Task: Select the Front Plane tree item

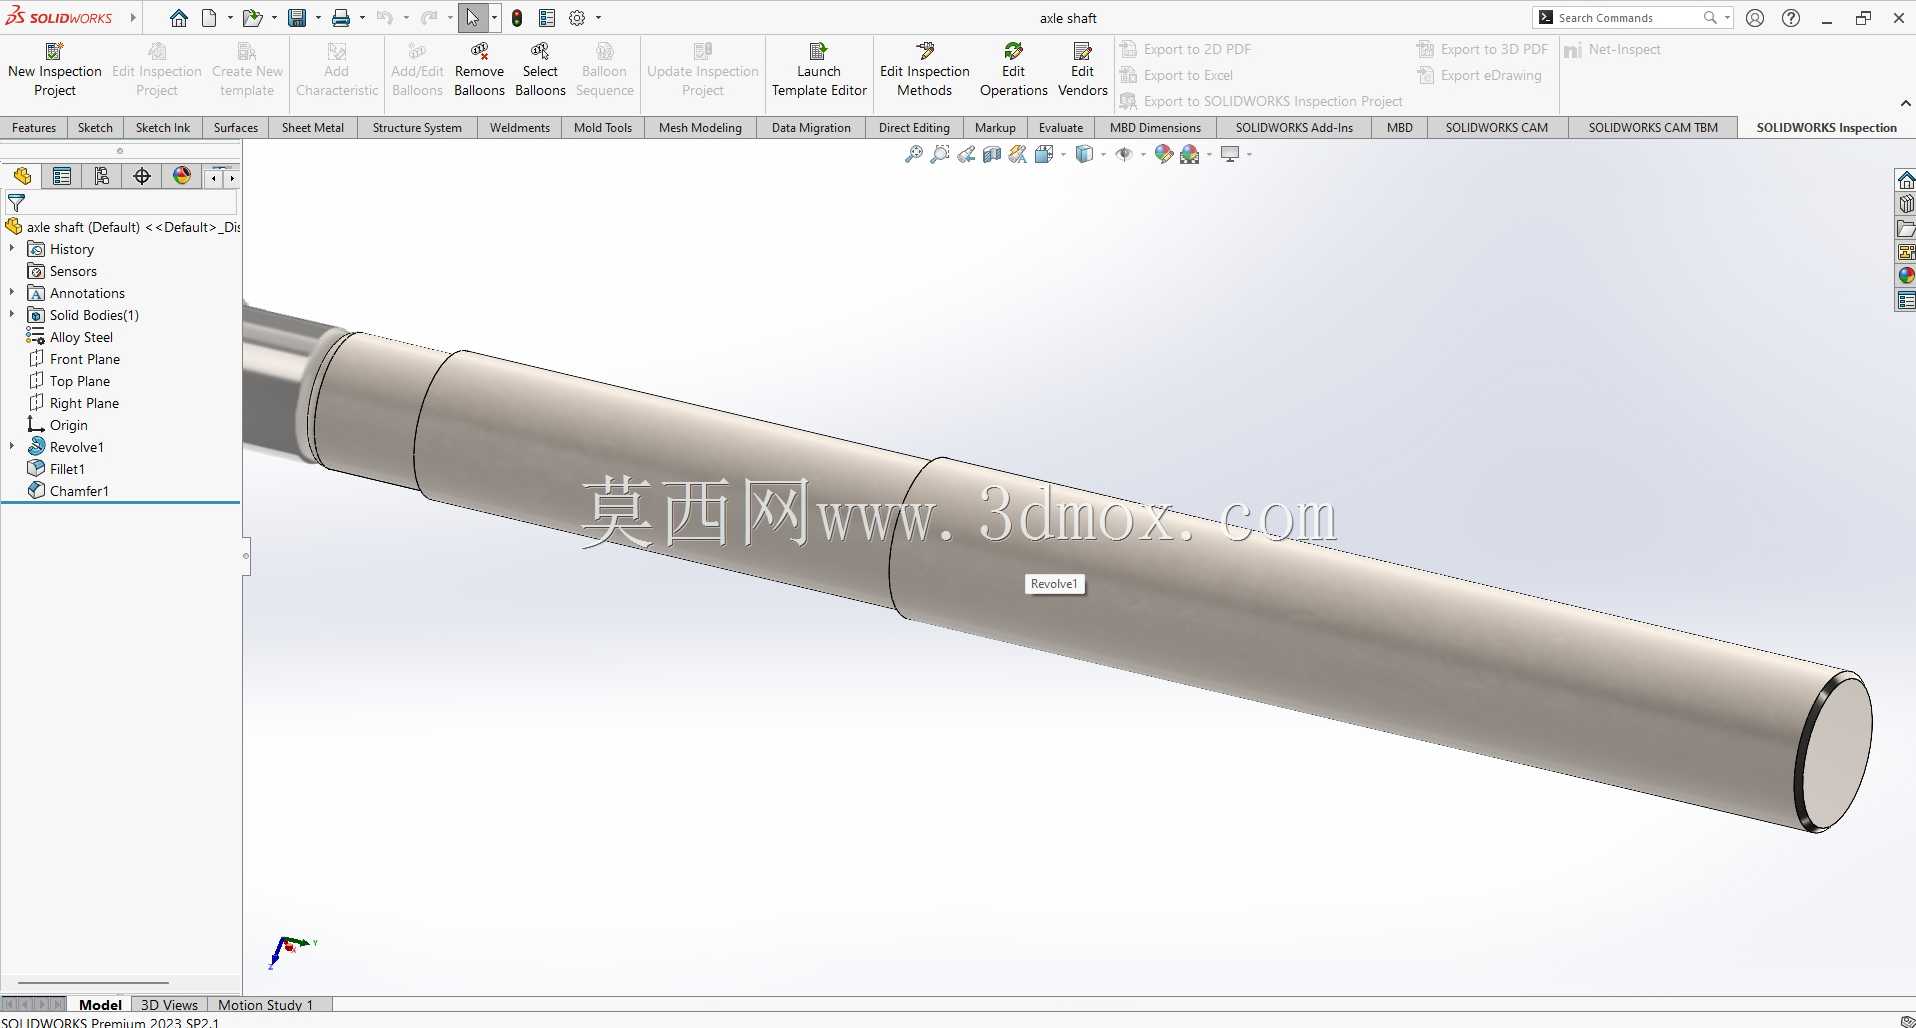Action: coord(85,359)
